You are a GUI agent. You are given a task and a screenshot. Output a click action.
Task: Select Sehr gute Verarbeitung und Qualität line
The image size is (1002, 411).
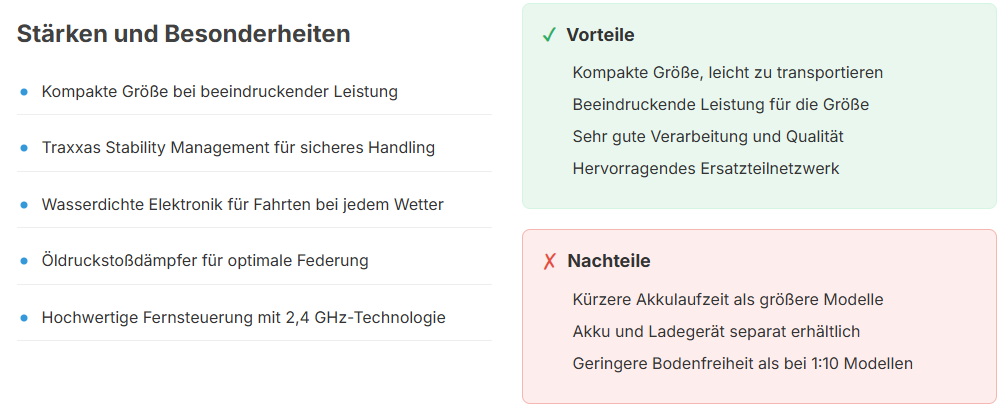point(708,136)
